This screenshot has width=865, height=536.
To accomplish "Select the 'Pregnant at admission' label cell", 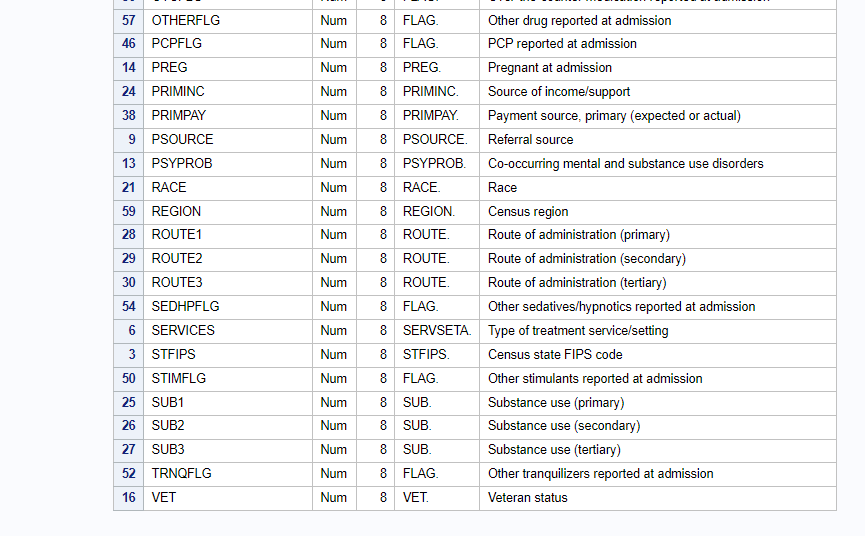I will point(550,68).
